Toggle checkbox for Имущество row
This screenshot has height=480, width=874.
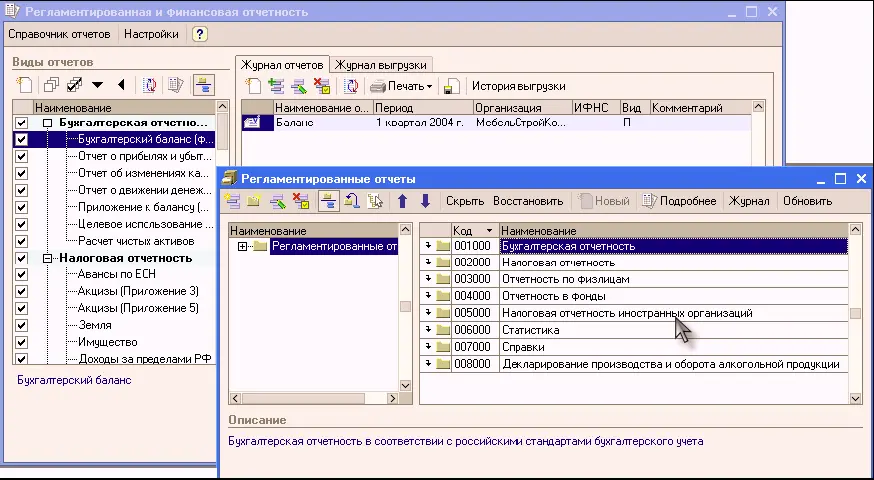[21, 342]
